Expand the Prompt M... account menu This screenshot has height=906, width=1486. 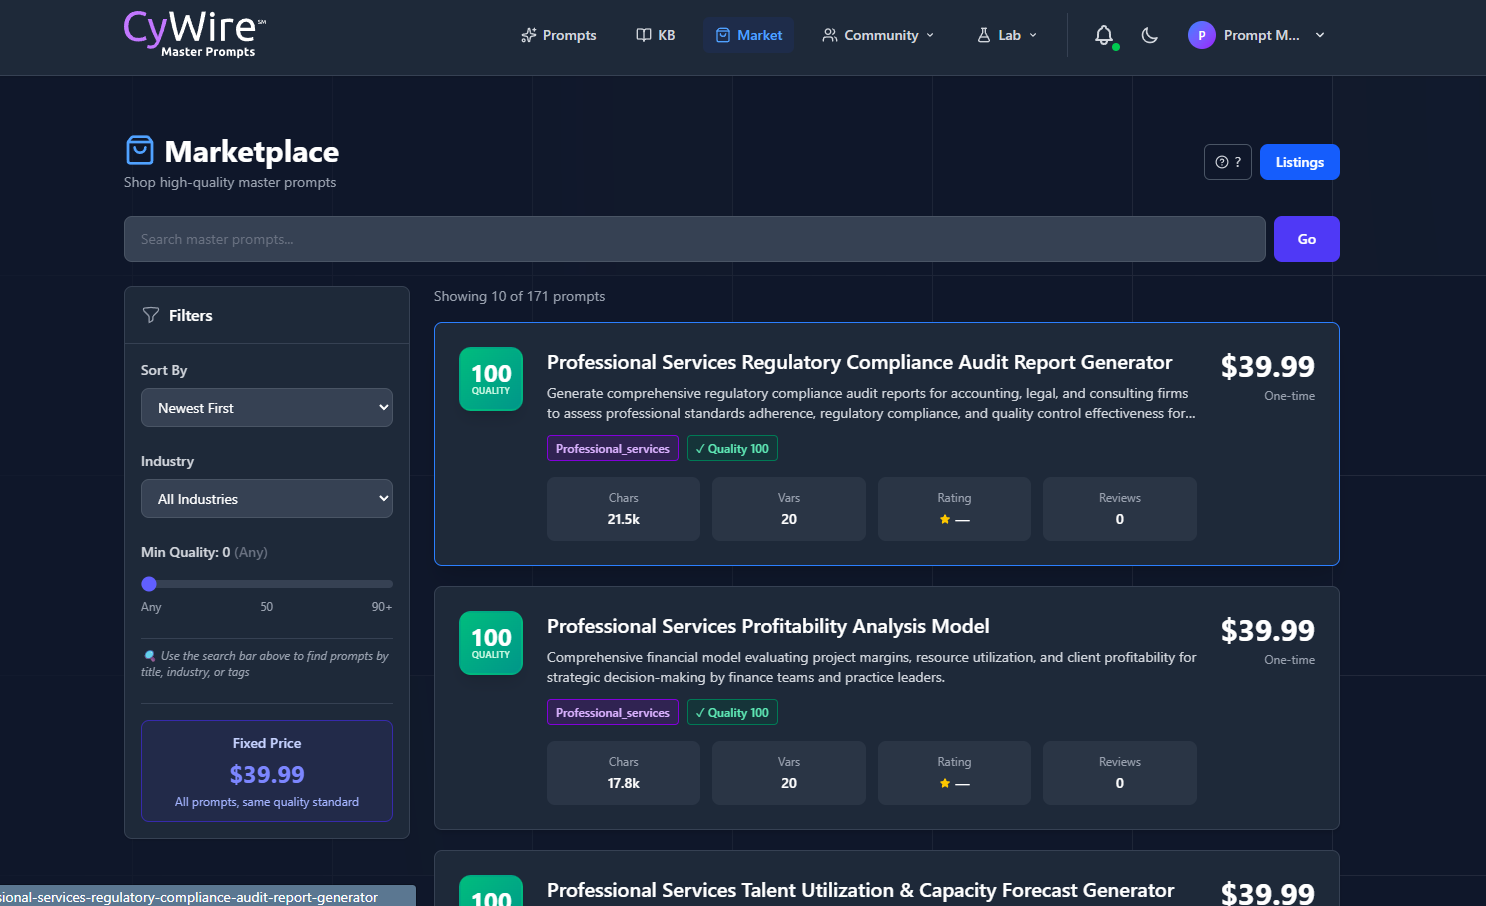[x=1257, y=35]
